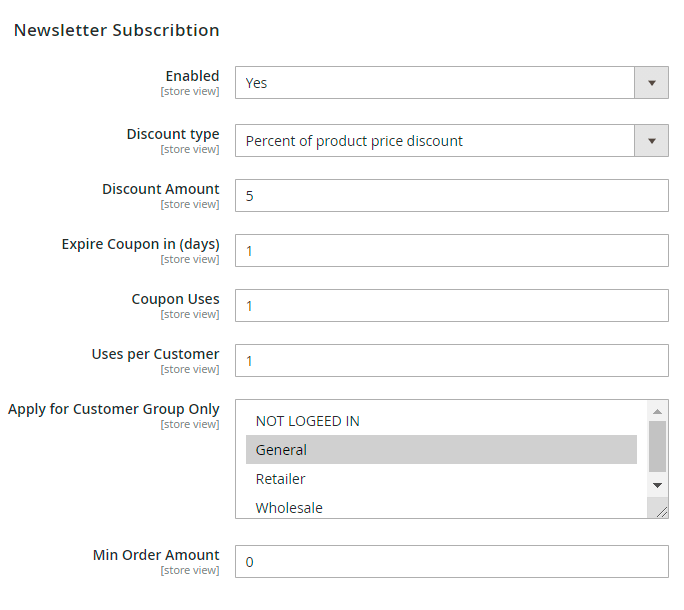
Task: Click the Discount Amount input field
Action: point(451,196)
